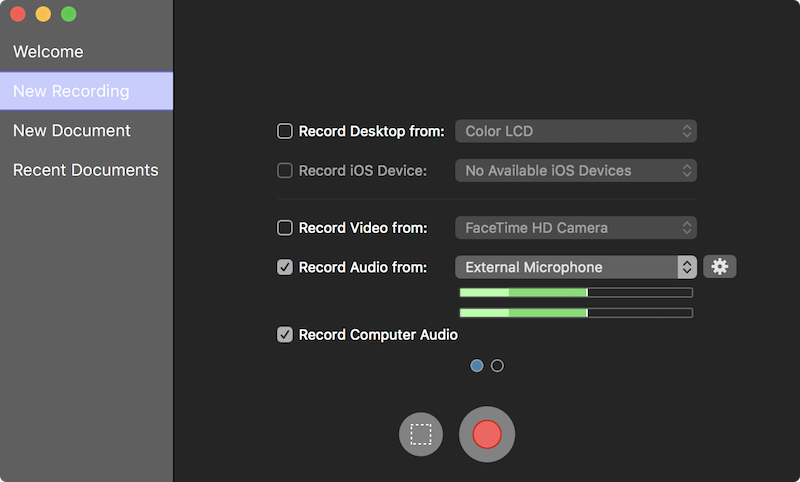Enable the Record Desktop from checkbox
Screen dimensions: 800x482
coord(285,131)
